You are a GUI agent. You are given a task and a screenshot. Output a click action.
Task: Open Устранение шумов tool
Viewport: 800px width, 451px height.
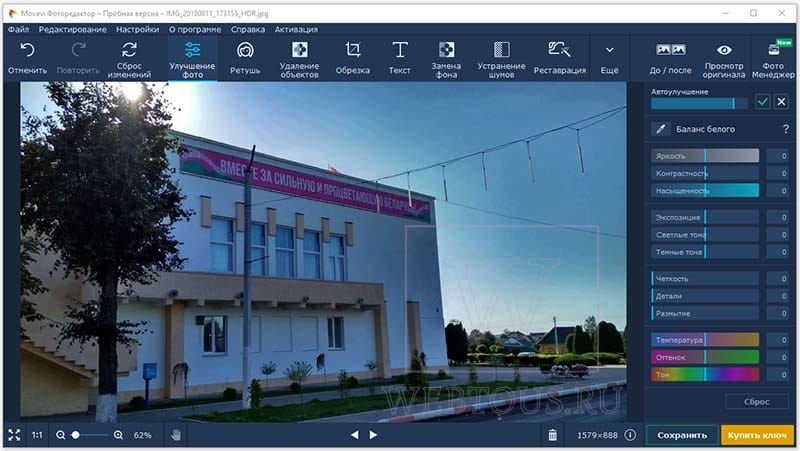(502, 59)
